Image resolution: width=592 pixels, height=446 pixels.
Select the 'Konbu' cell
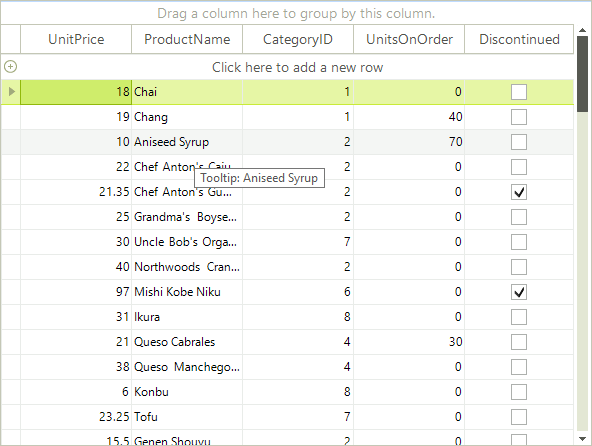(187, 392)
